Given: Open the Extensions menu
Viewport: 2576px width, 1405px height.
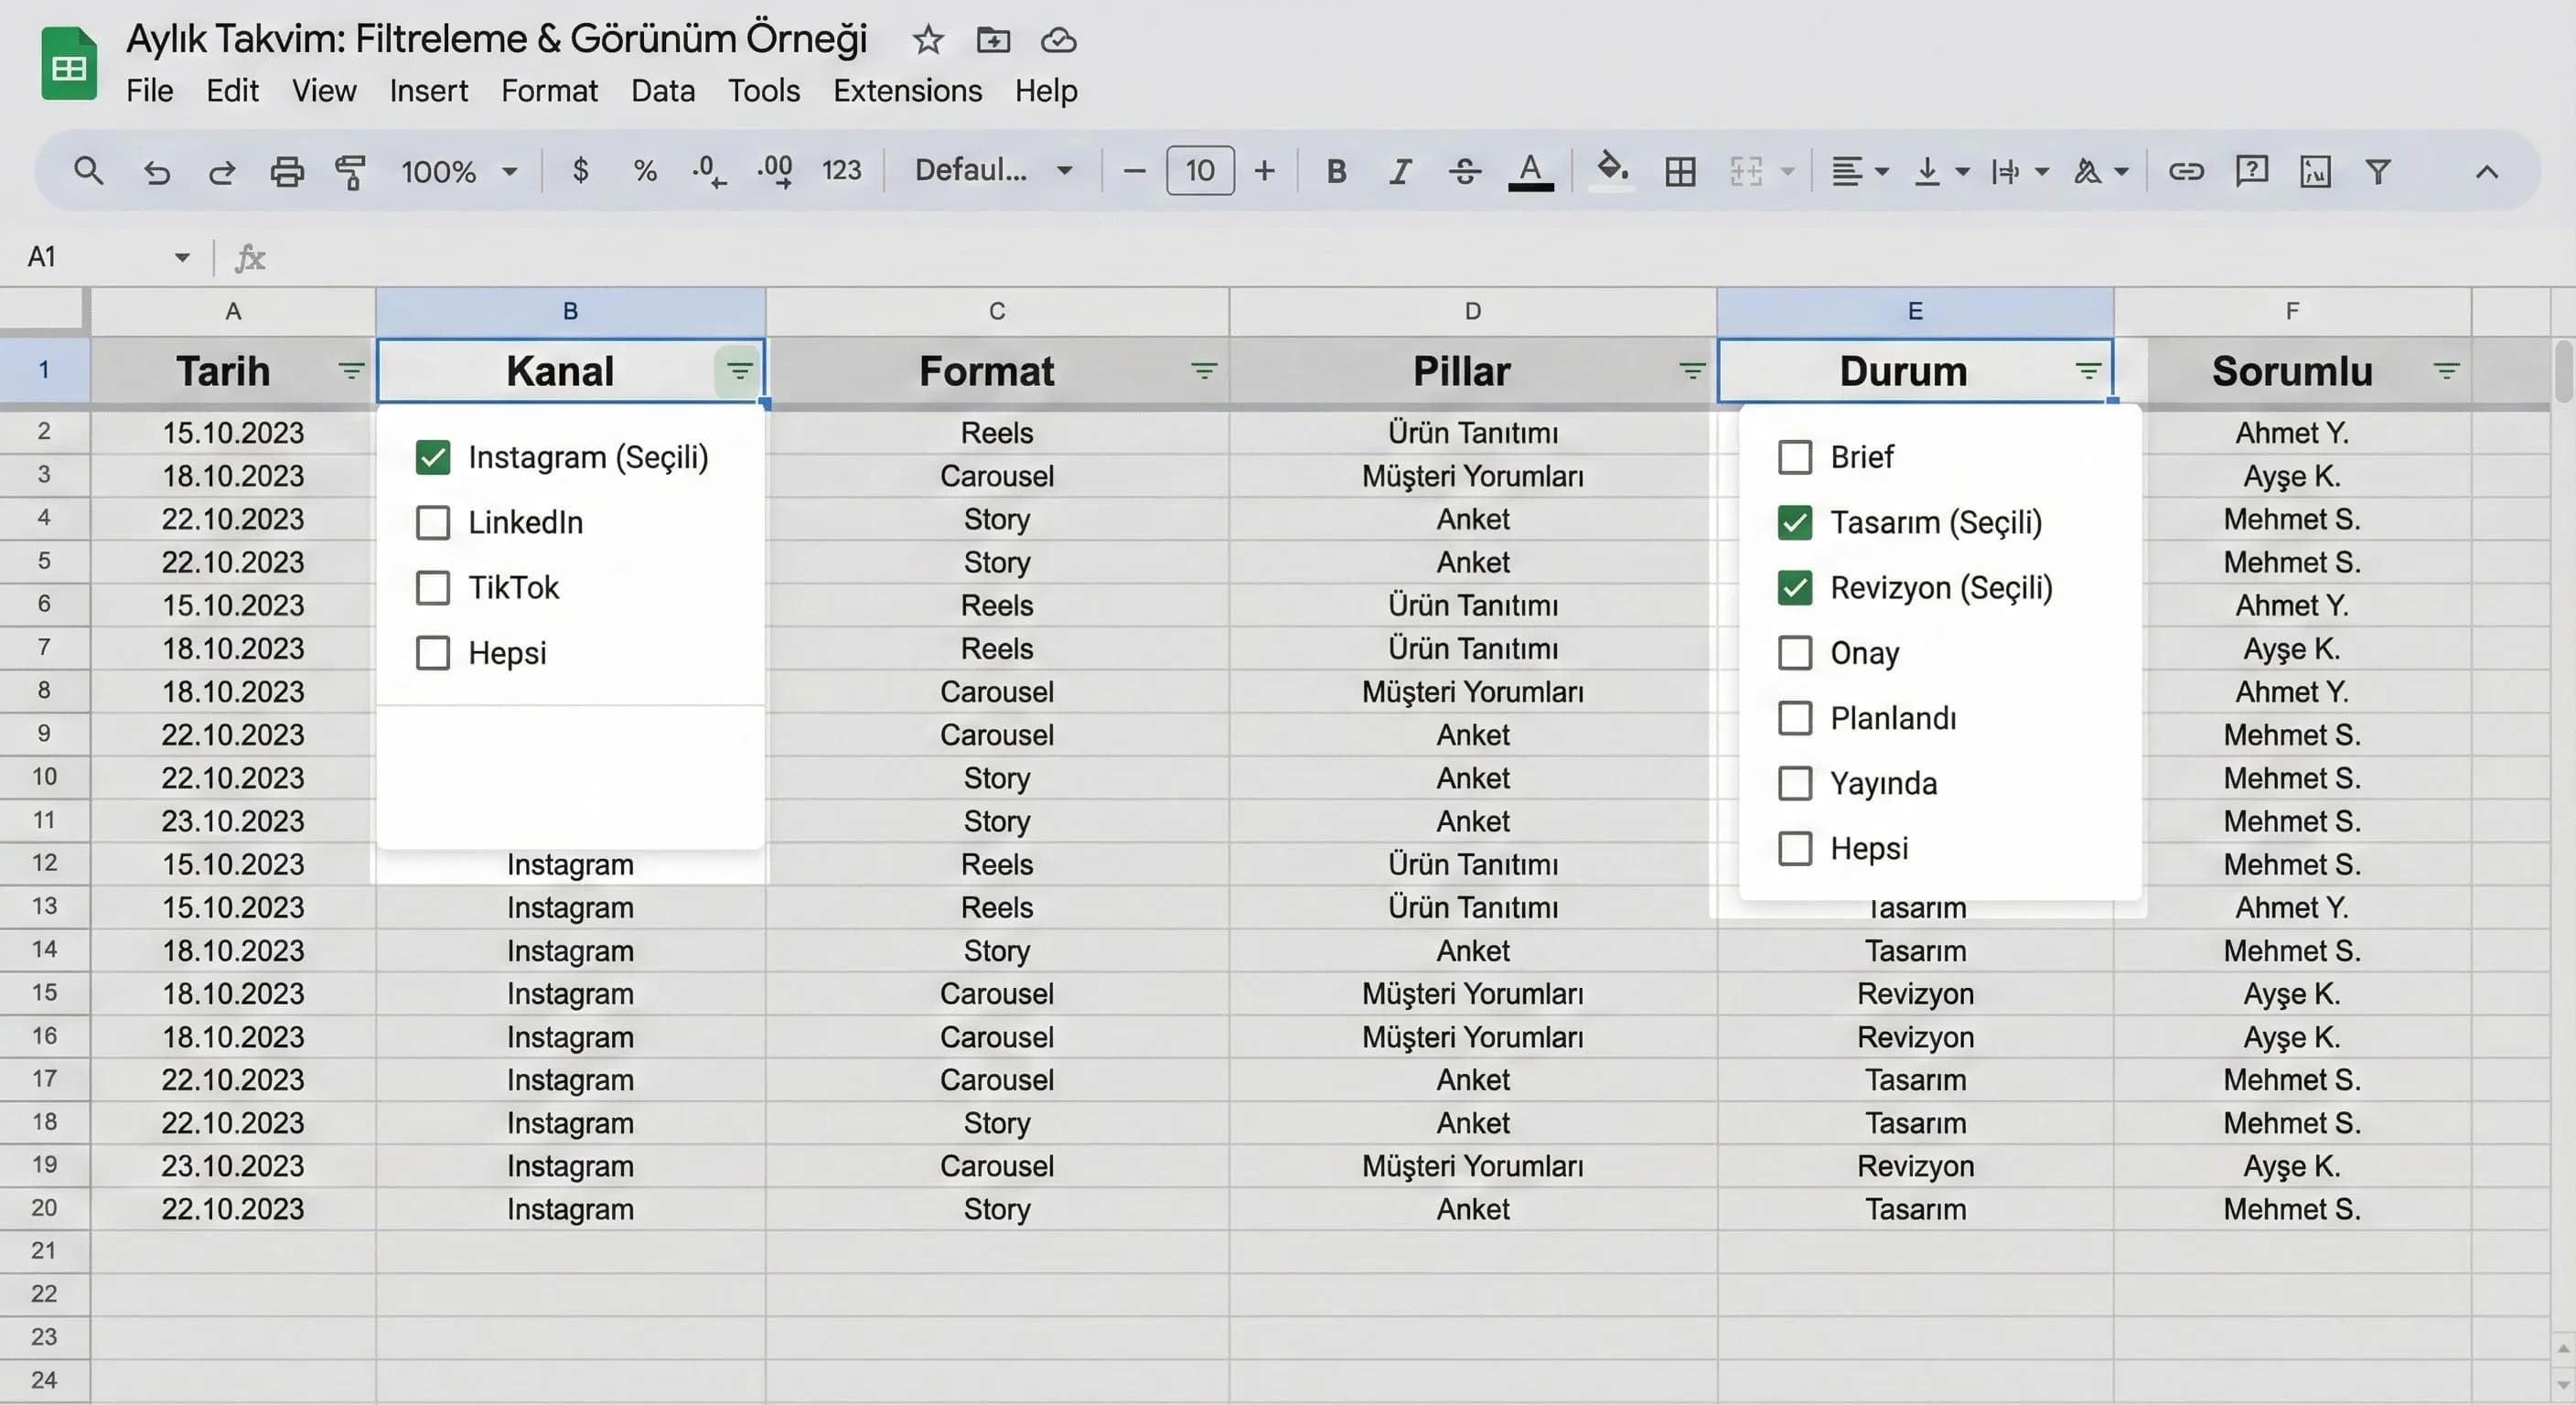Looking at the screenshot, I should [907, 91].
